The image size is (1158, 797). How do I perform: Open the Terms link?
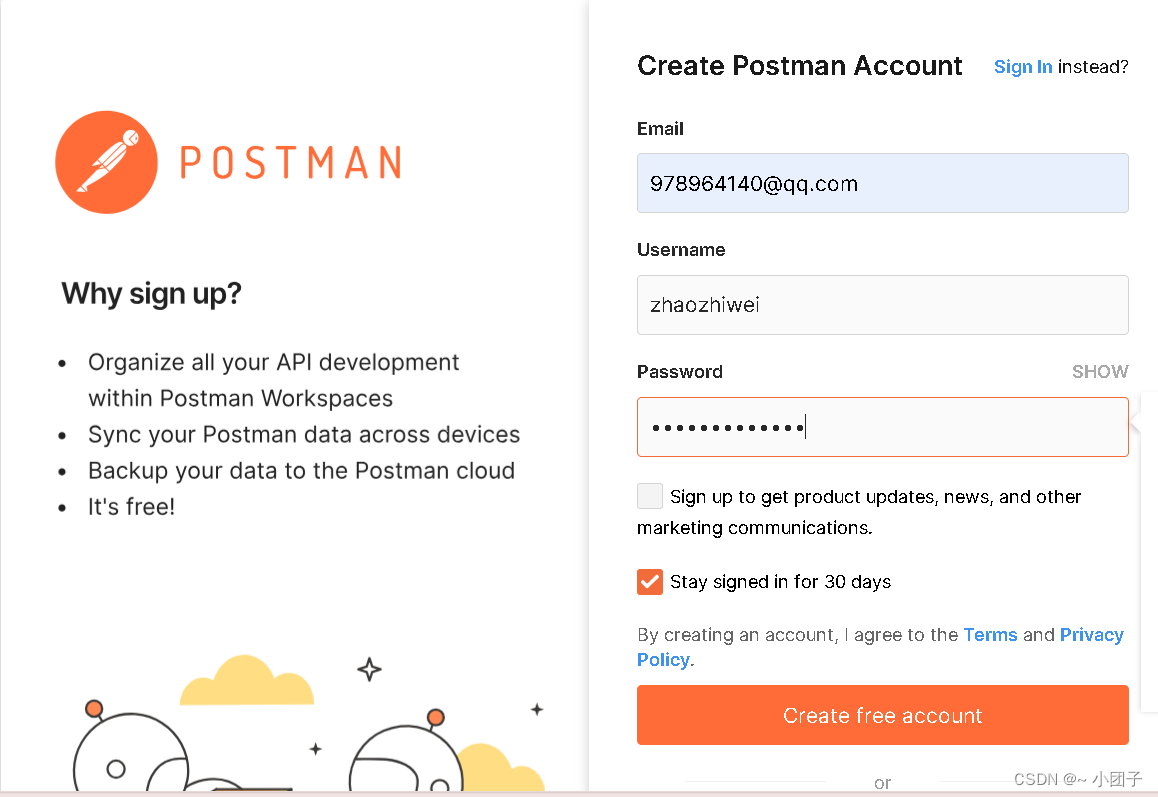coord(990,634)
